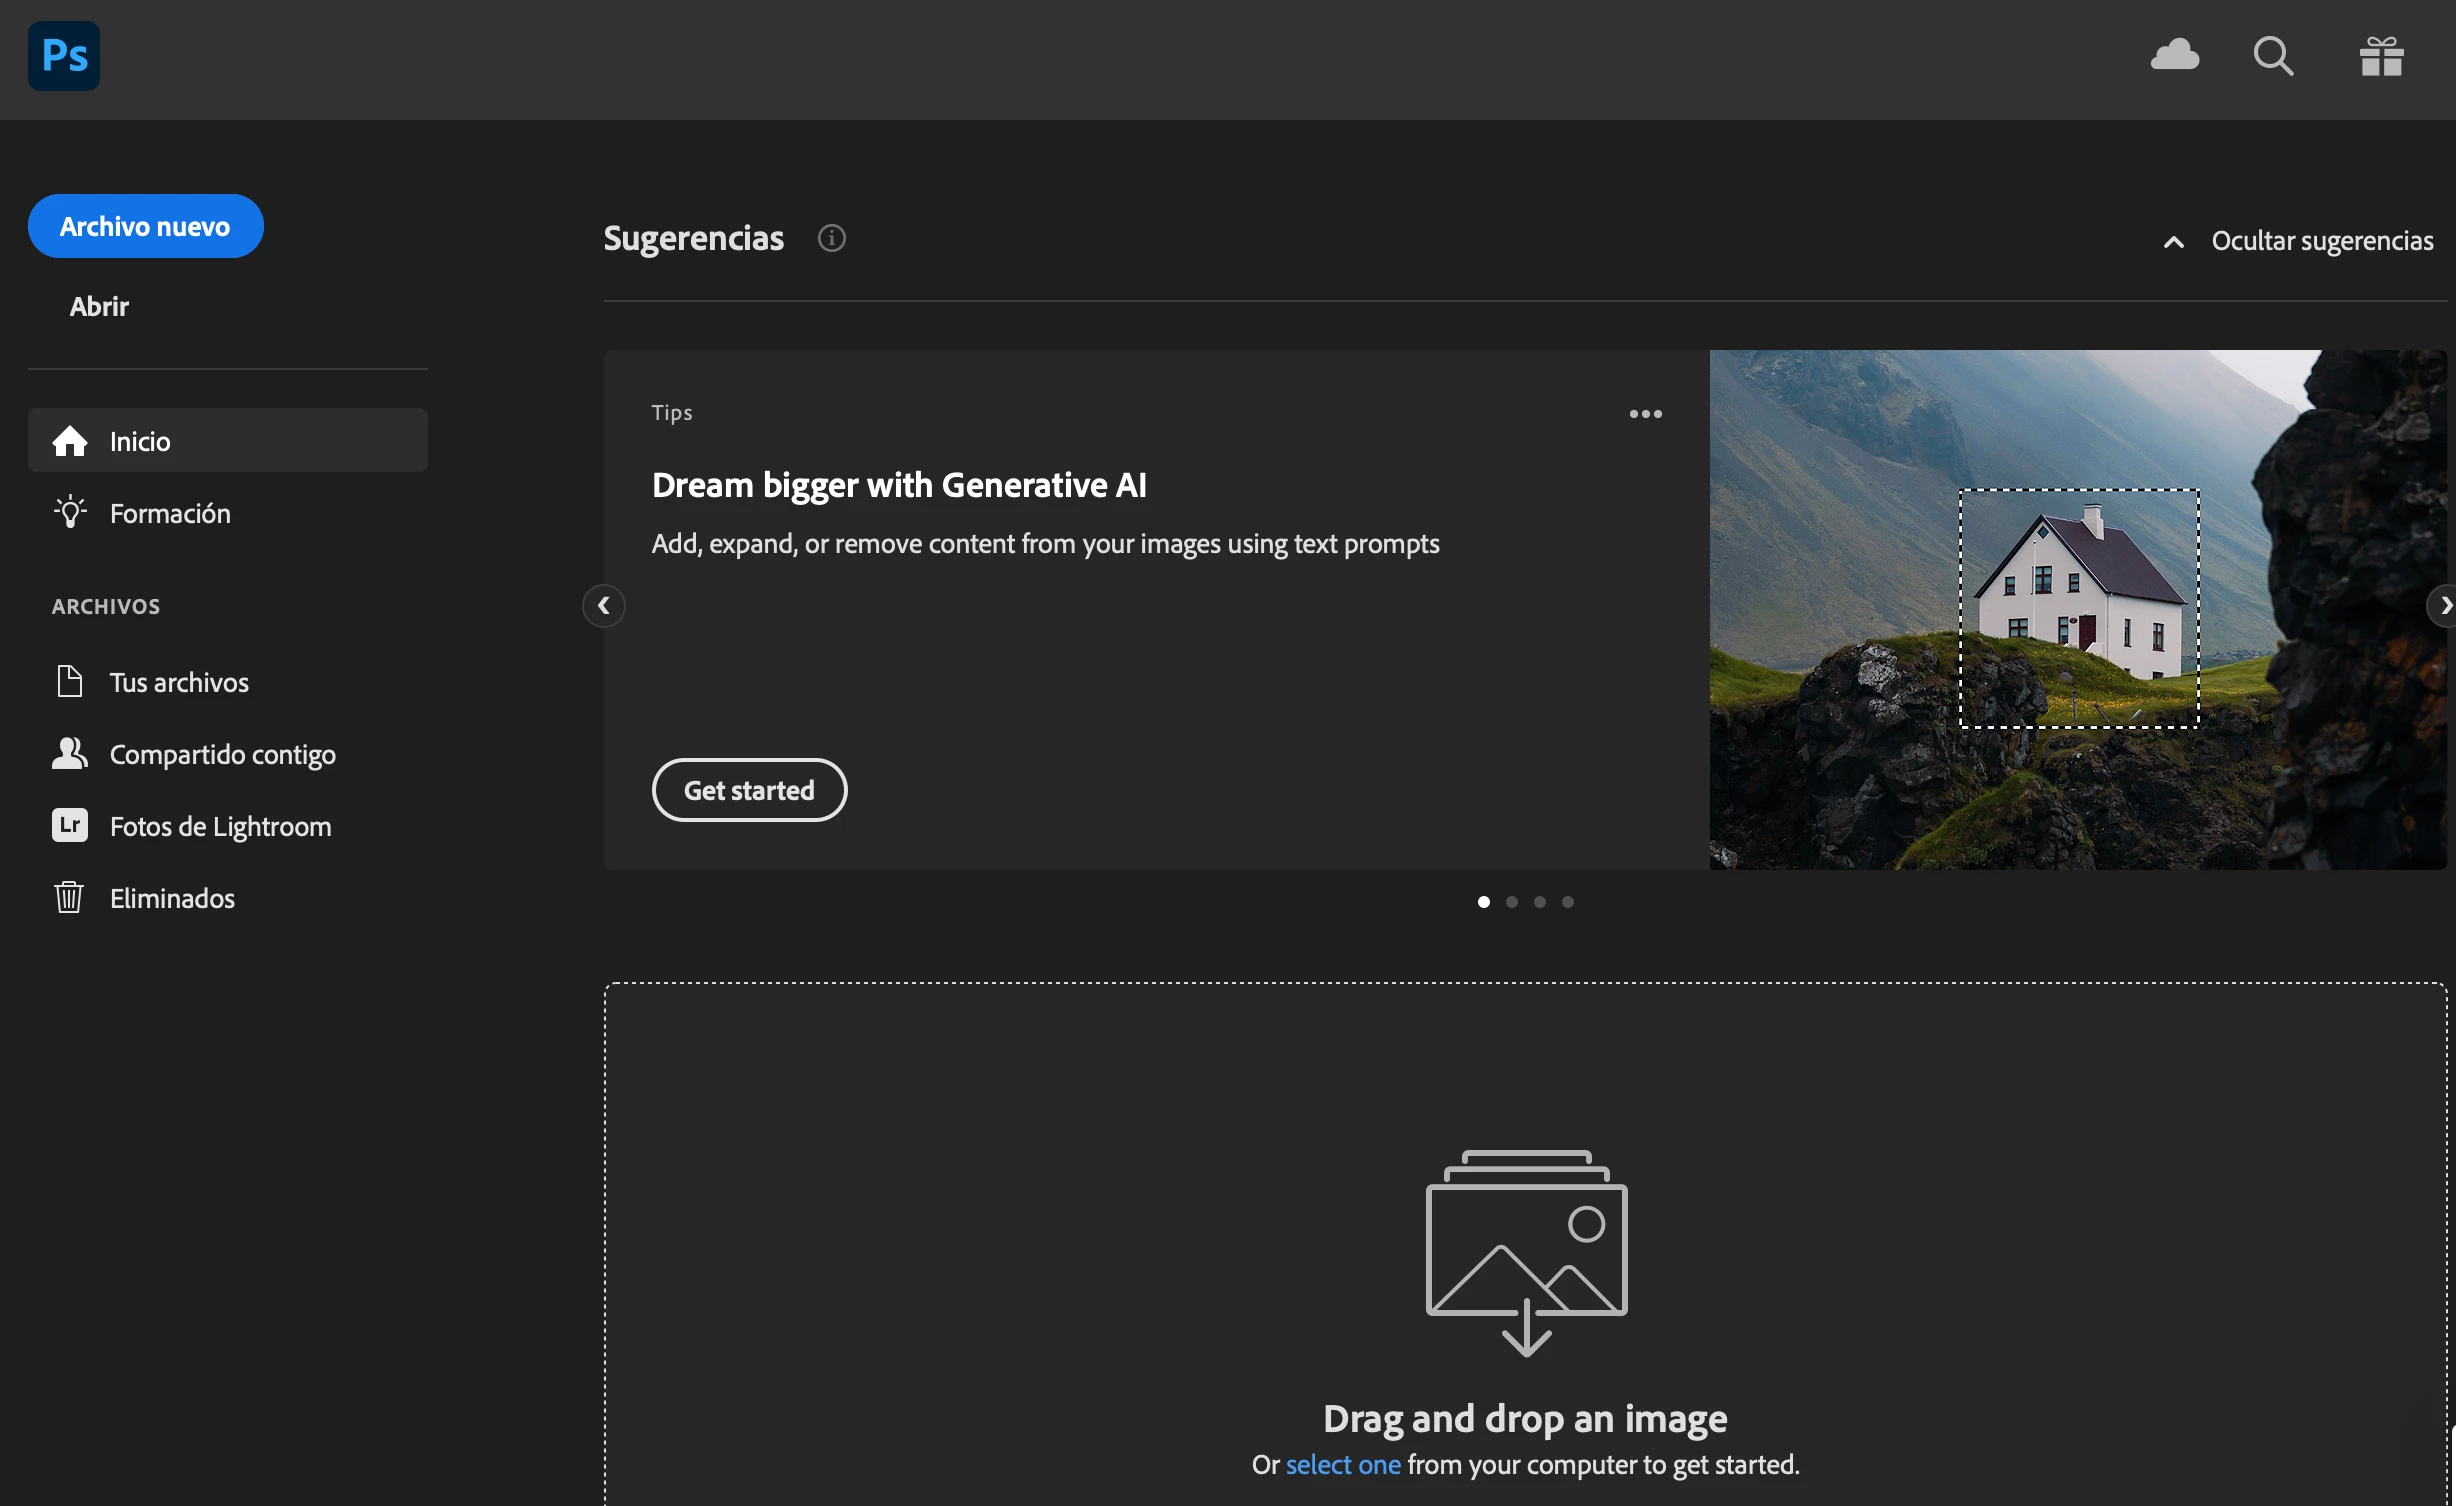The height and width of the screenshot is (1506, 2456).
Task: Open Fotos de Lightroom
Action: 220,827
